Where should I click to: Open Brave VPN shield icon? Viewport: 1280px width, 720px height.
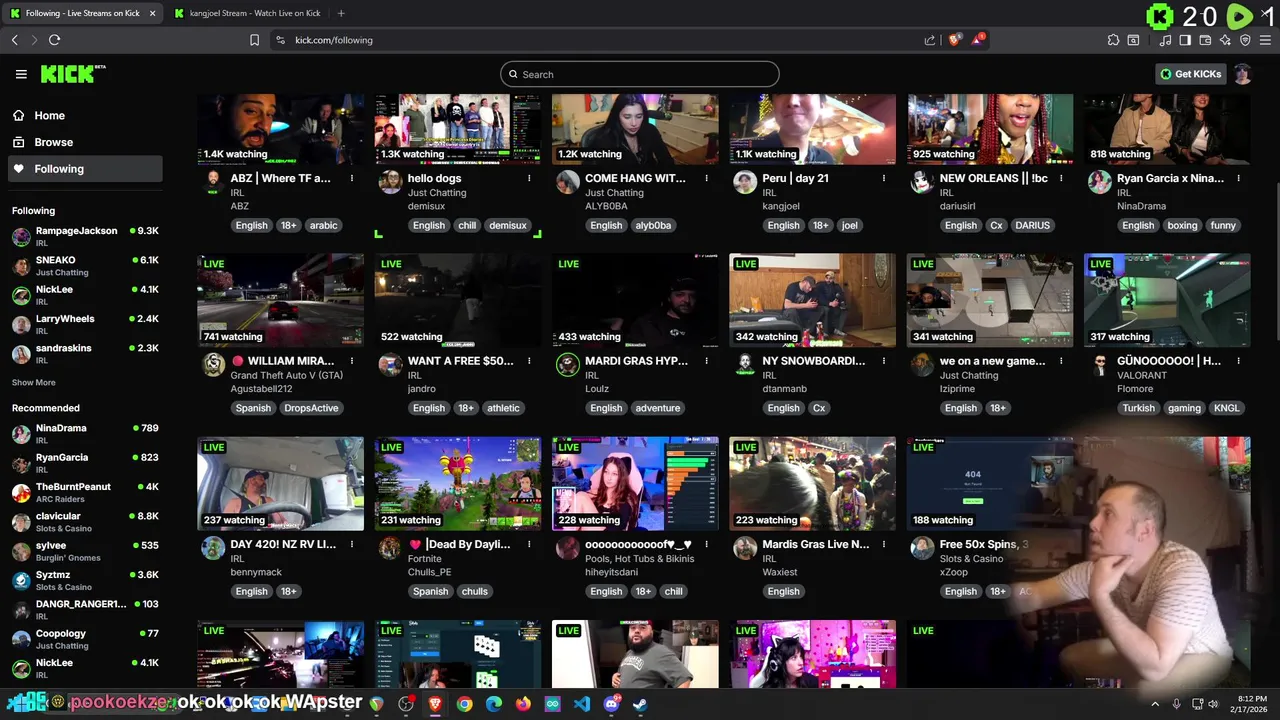1245,40
